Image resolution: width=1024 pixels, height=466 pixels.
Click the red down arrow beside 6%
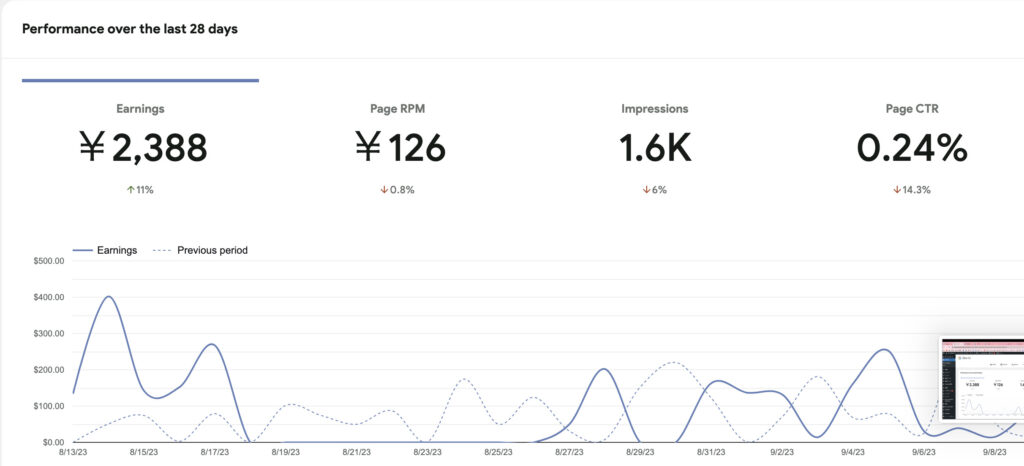[646, 190]
